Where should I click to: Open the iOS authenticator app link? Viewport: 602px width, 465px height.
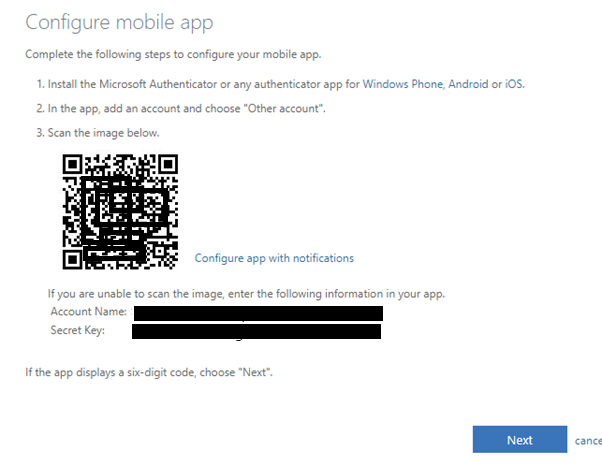[x=514, y=84]
